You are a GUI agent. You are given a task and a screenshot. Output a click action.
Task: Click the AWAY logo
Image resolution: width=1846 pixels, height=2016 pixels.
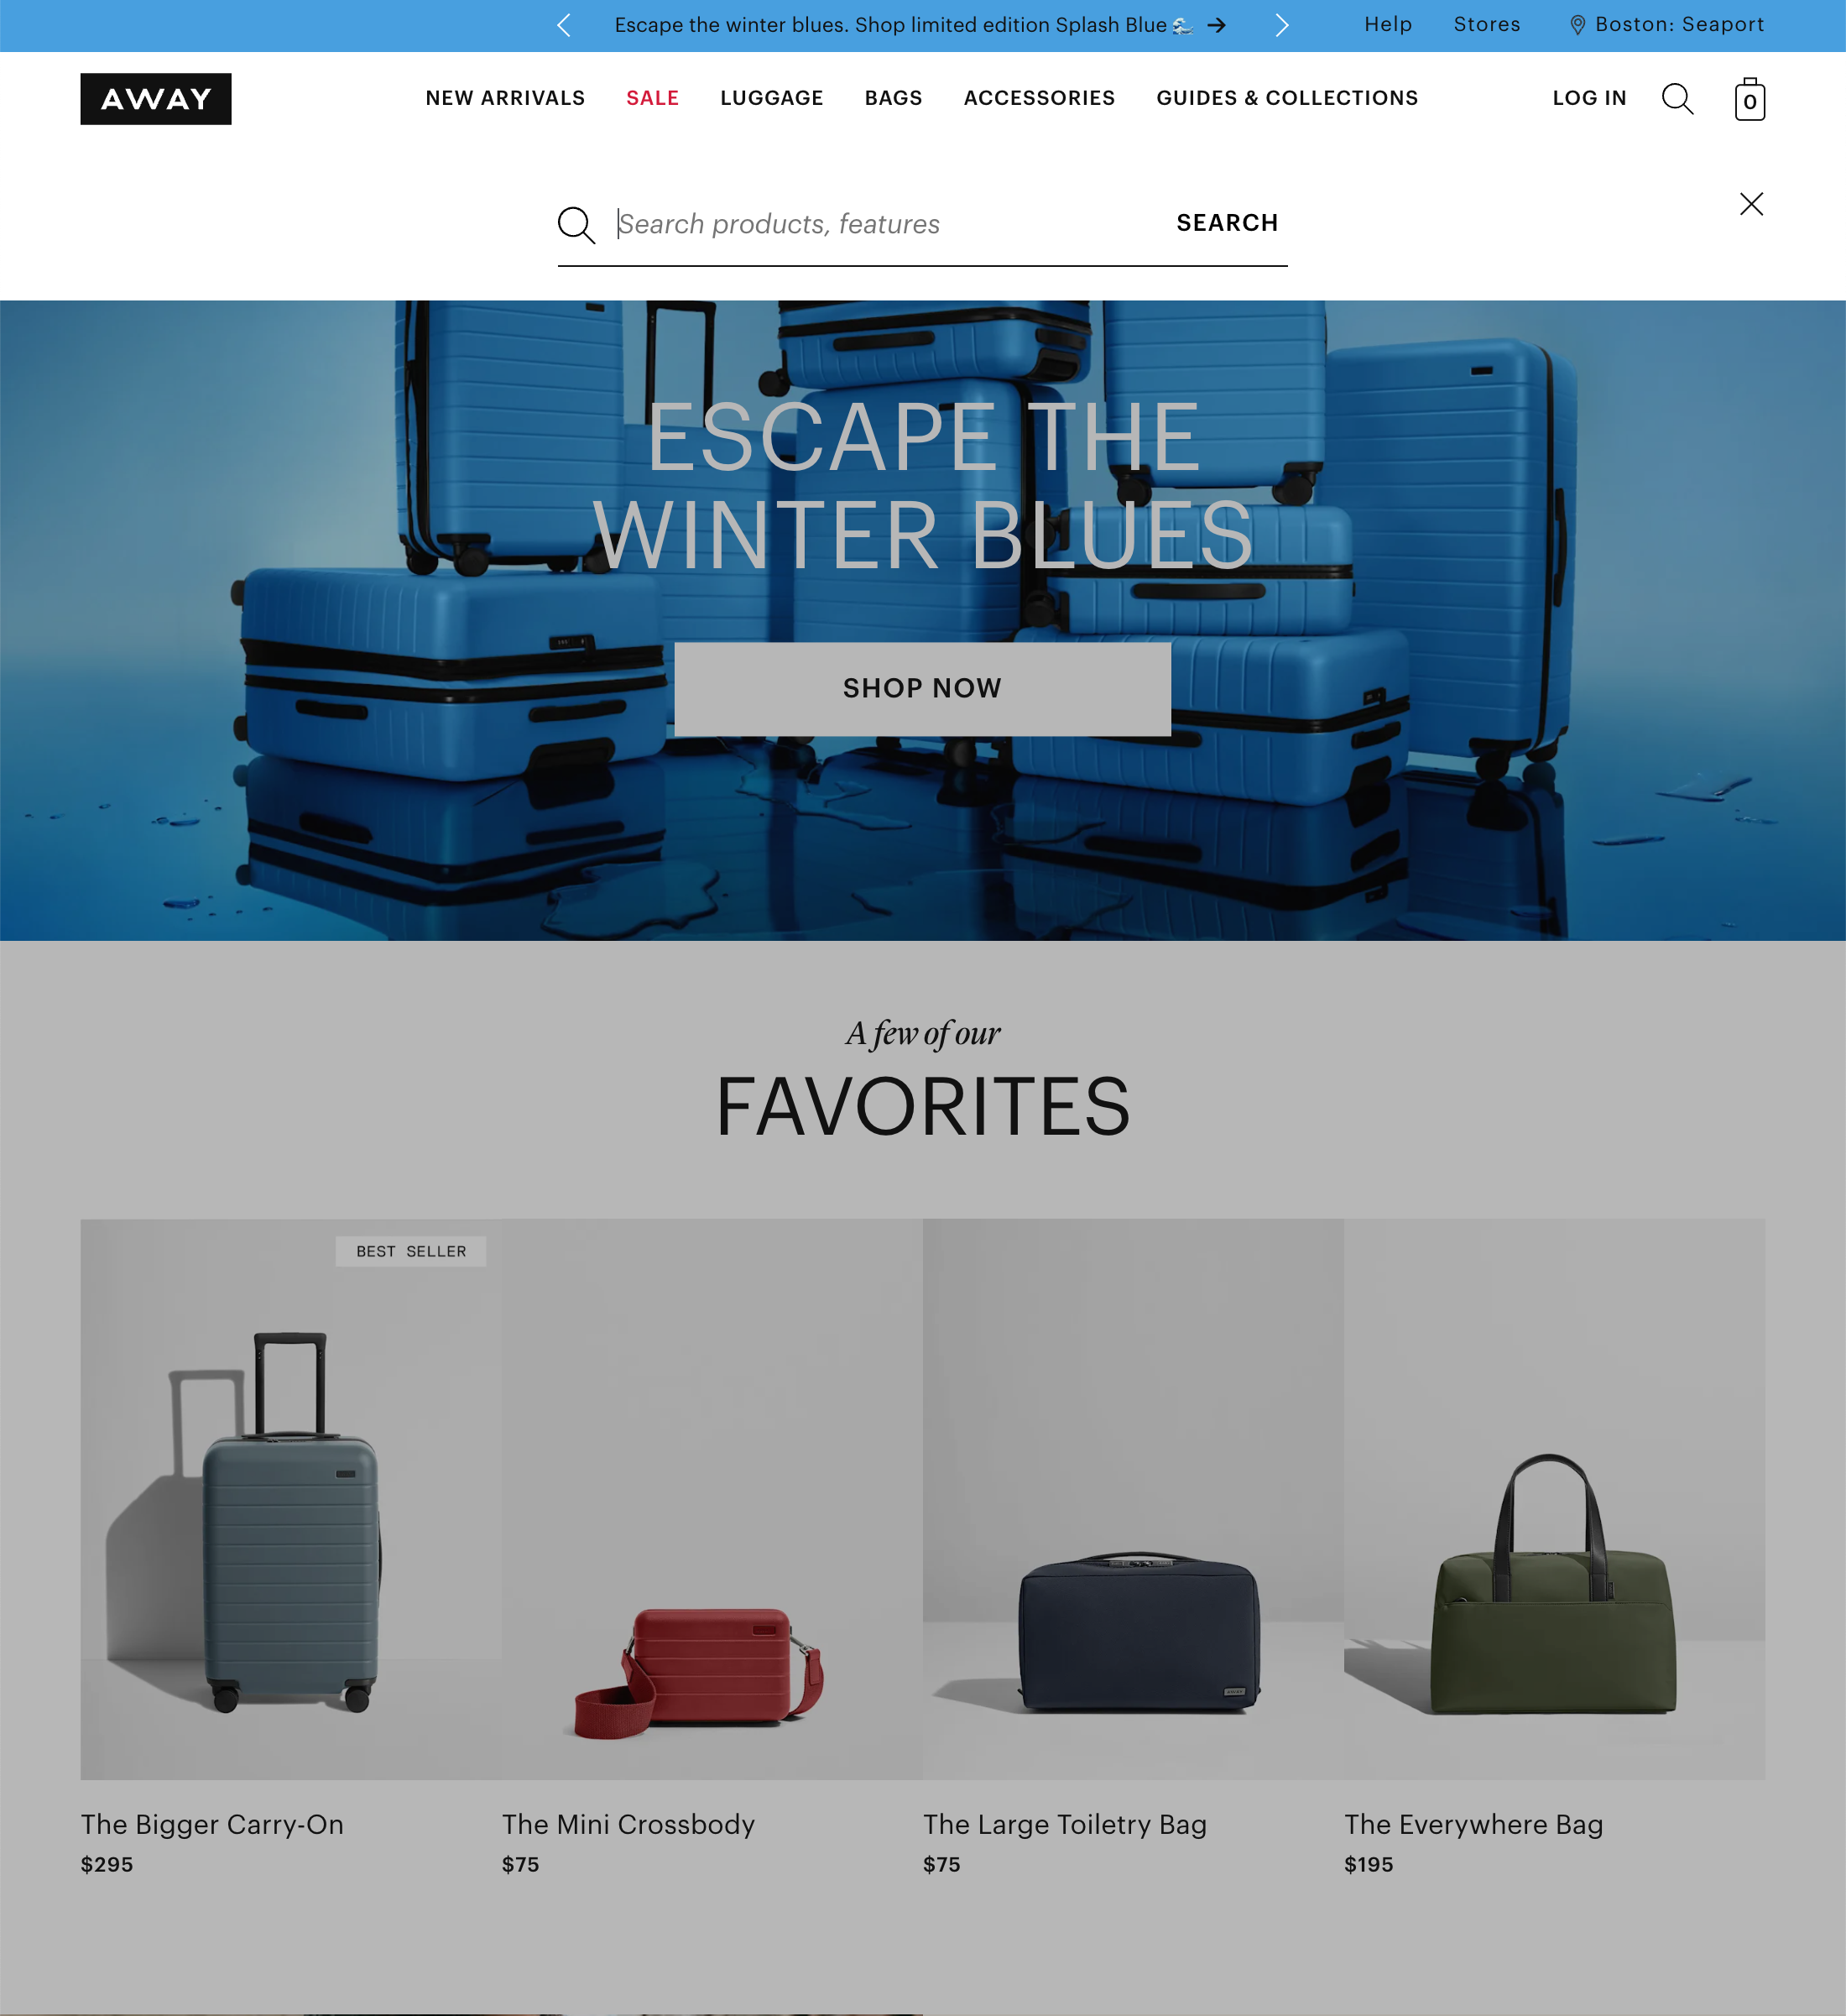[x=156, y=99]
